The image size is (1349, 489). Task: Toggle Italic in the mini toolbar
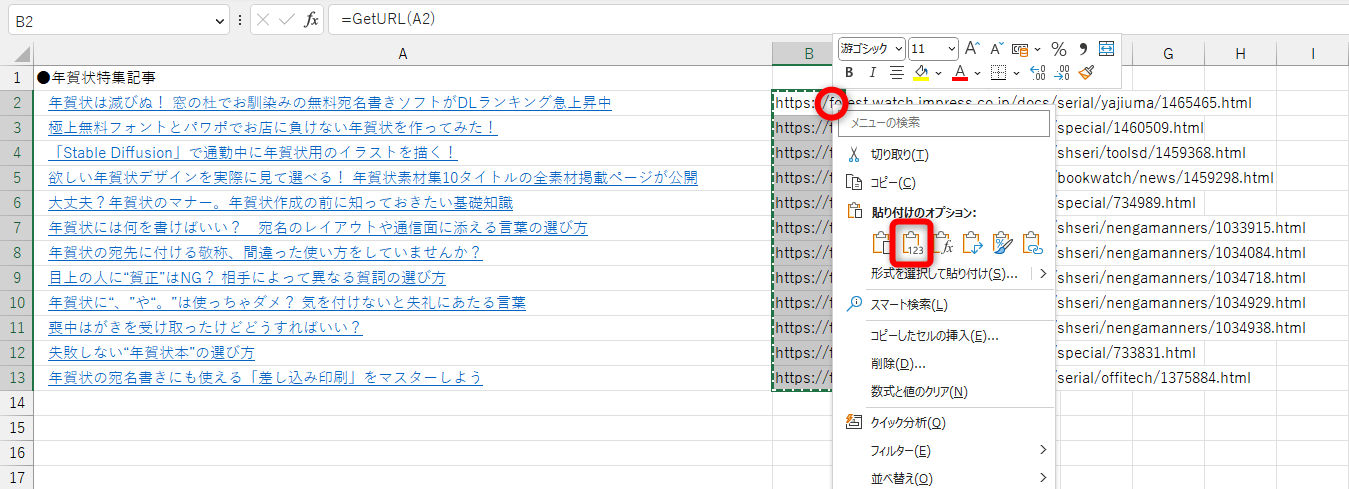coord(872,73)
